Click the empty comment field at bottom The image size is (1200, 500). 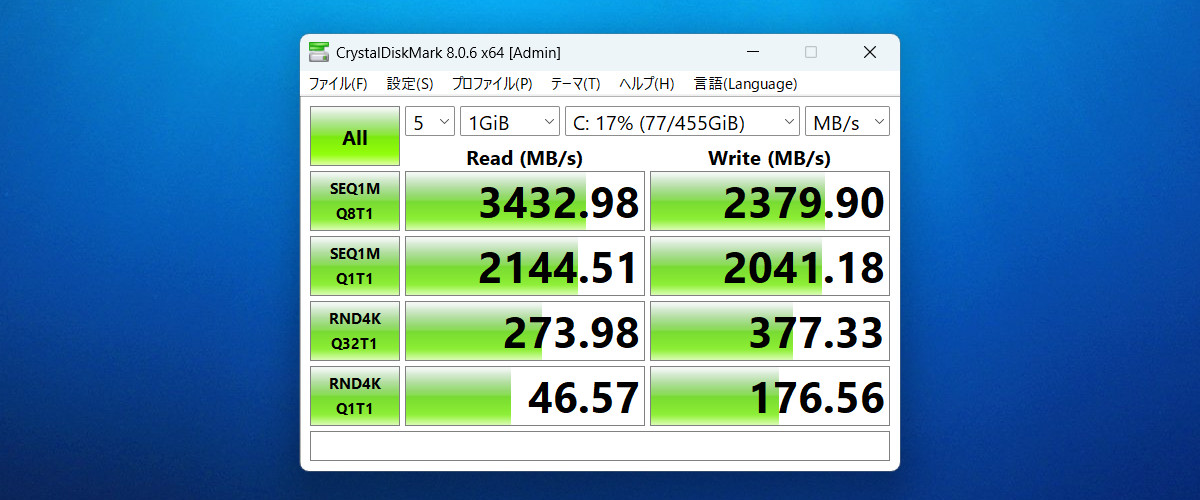pyautogui.click(x=599, y=446)
